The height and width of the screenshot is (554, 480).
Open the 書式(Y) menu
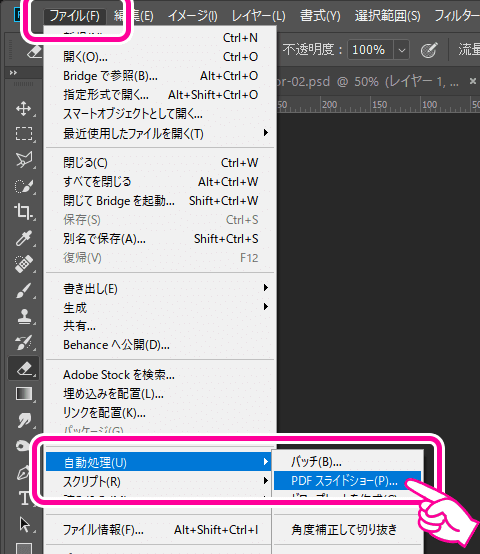[320, 16]
